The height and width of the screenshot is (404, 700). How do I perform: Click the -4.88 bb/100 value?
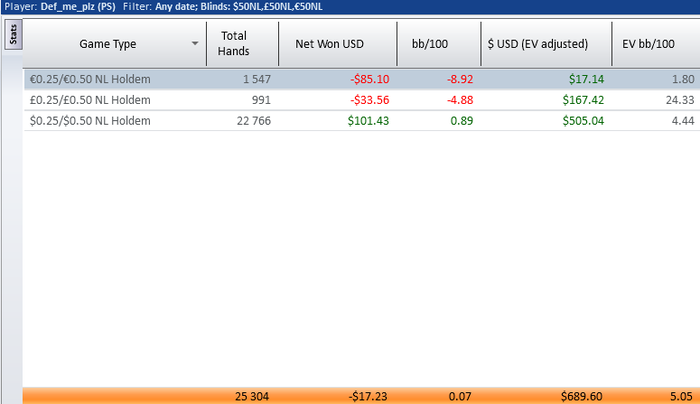pyautogui.click(x=460, y=100)
